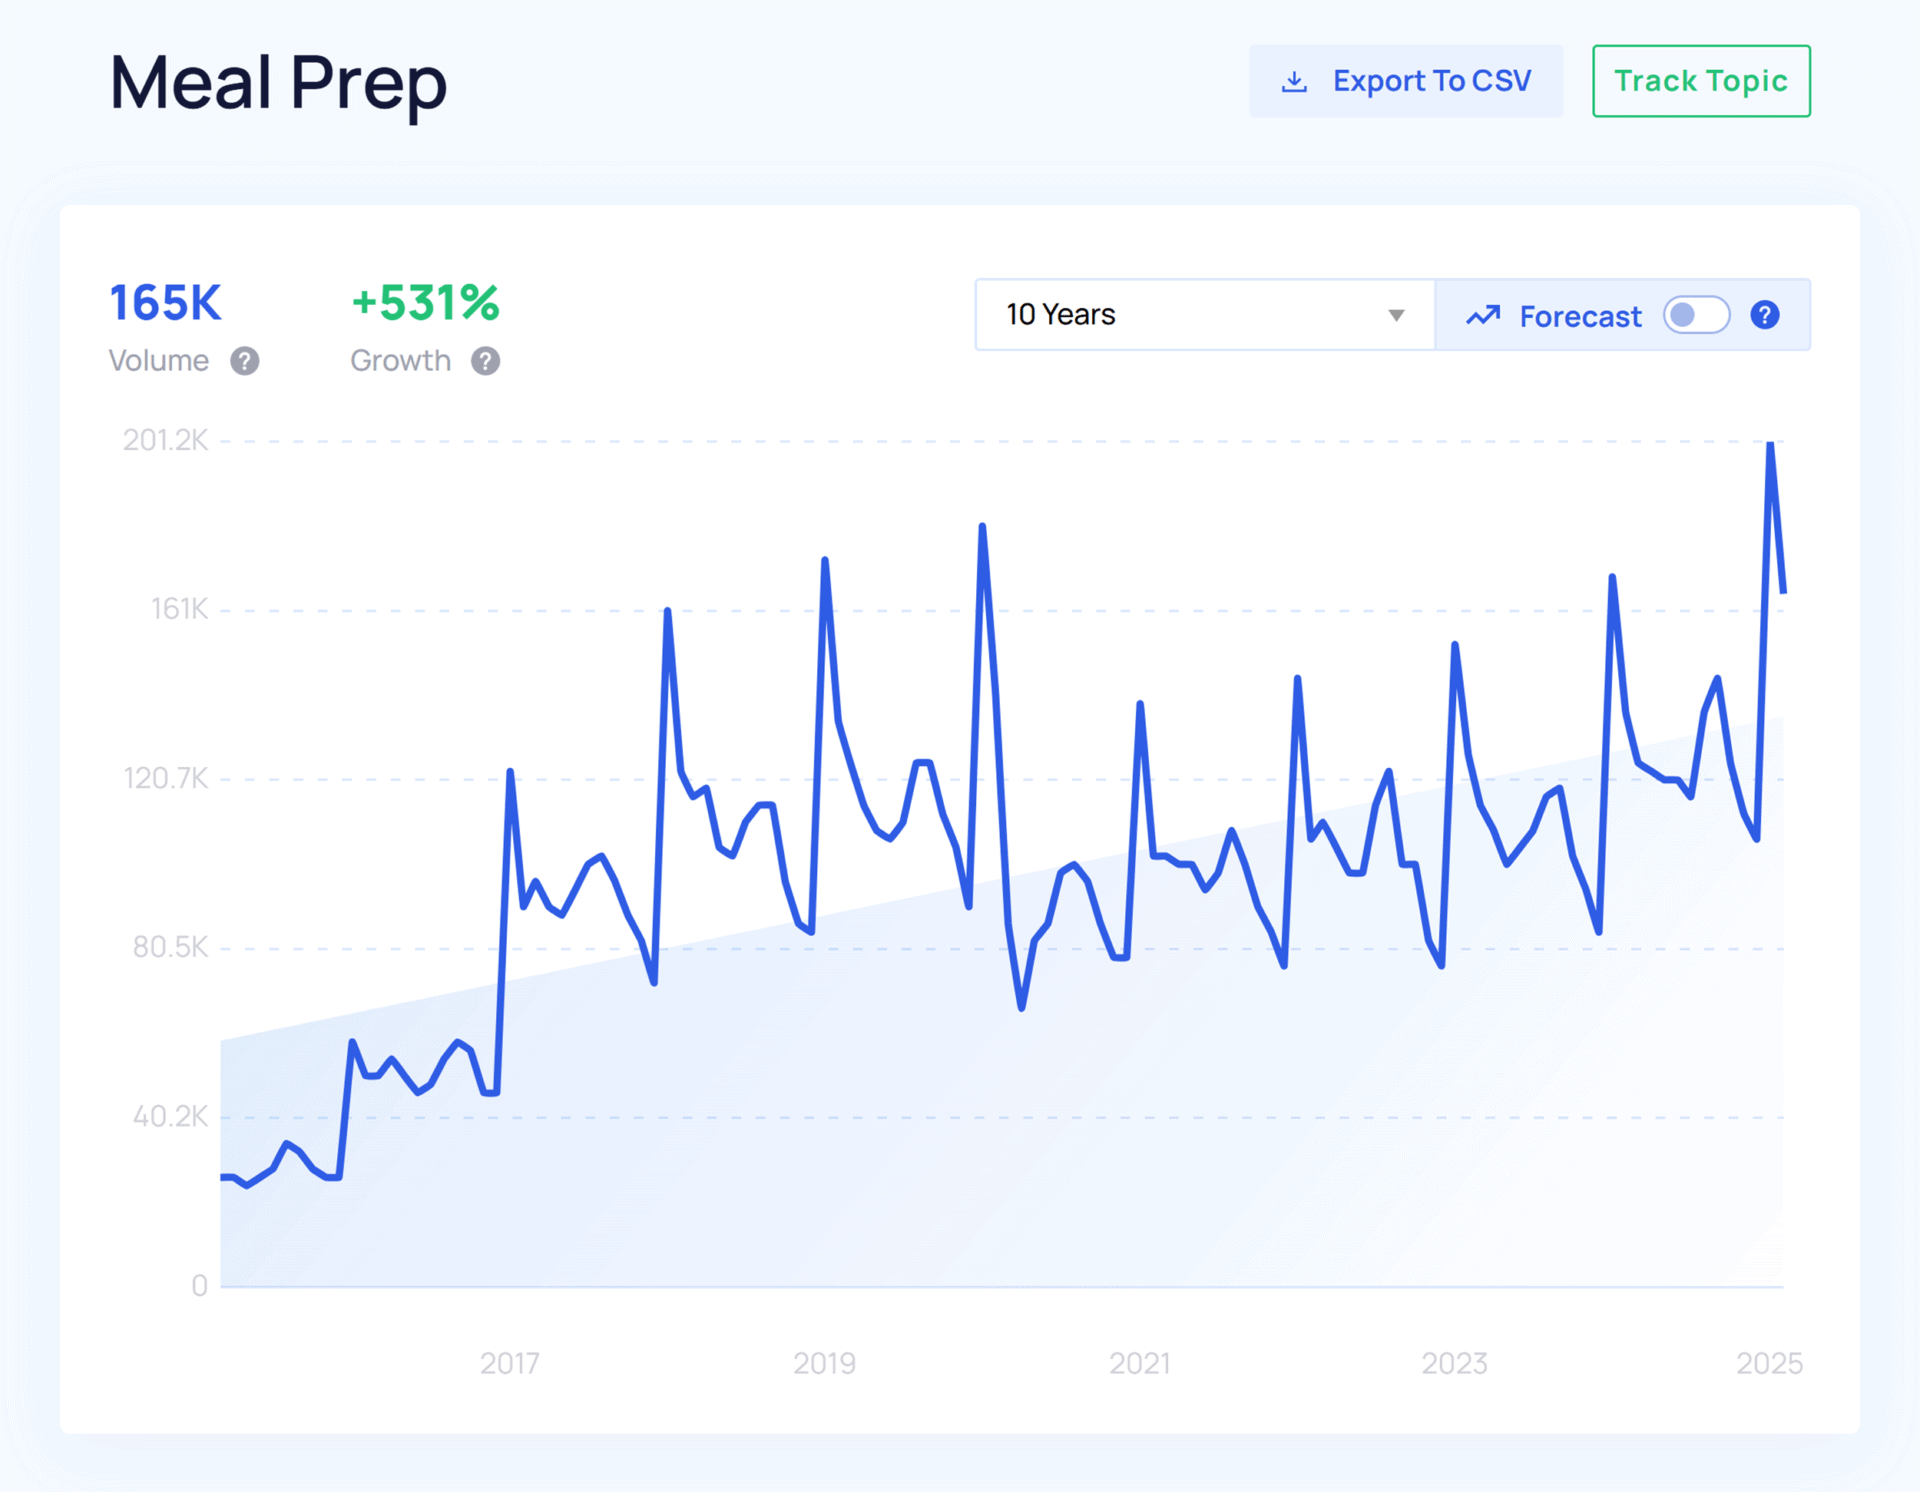Toggle the Forecast switch on
1920x1492 pixels.
[x=1696, y=316]
